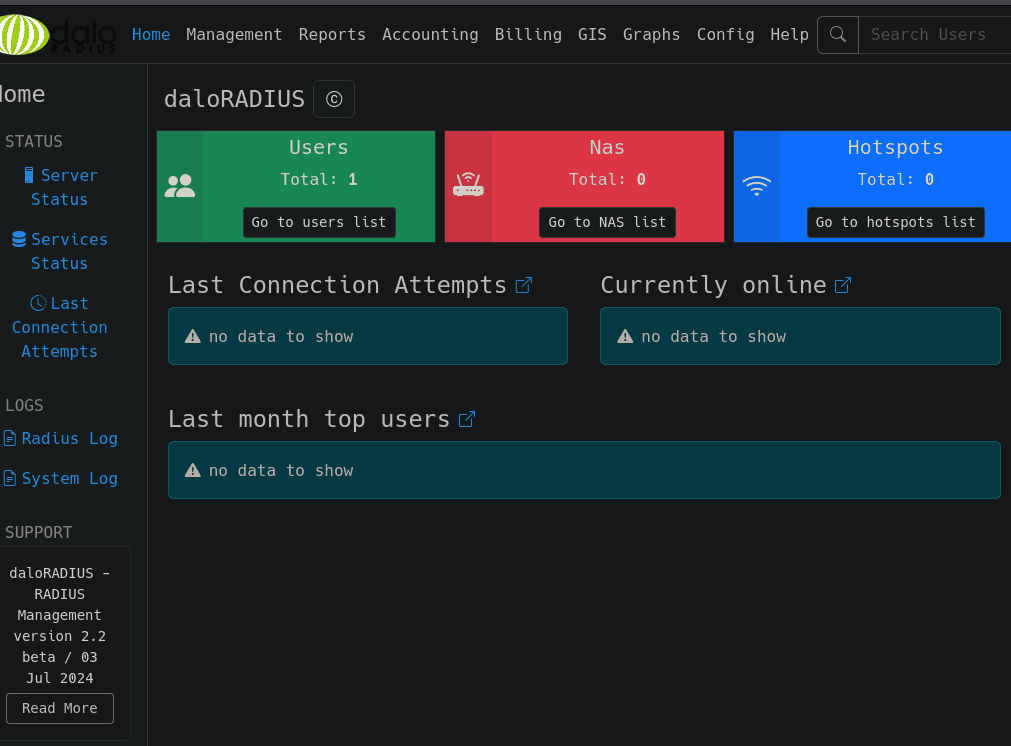
Task: Open Services Status sidebar link
Action: (60, 251)
